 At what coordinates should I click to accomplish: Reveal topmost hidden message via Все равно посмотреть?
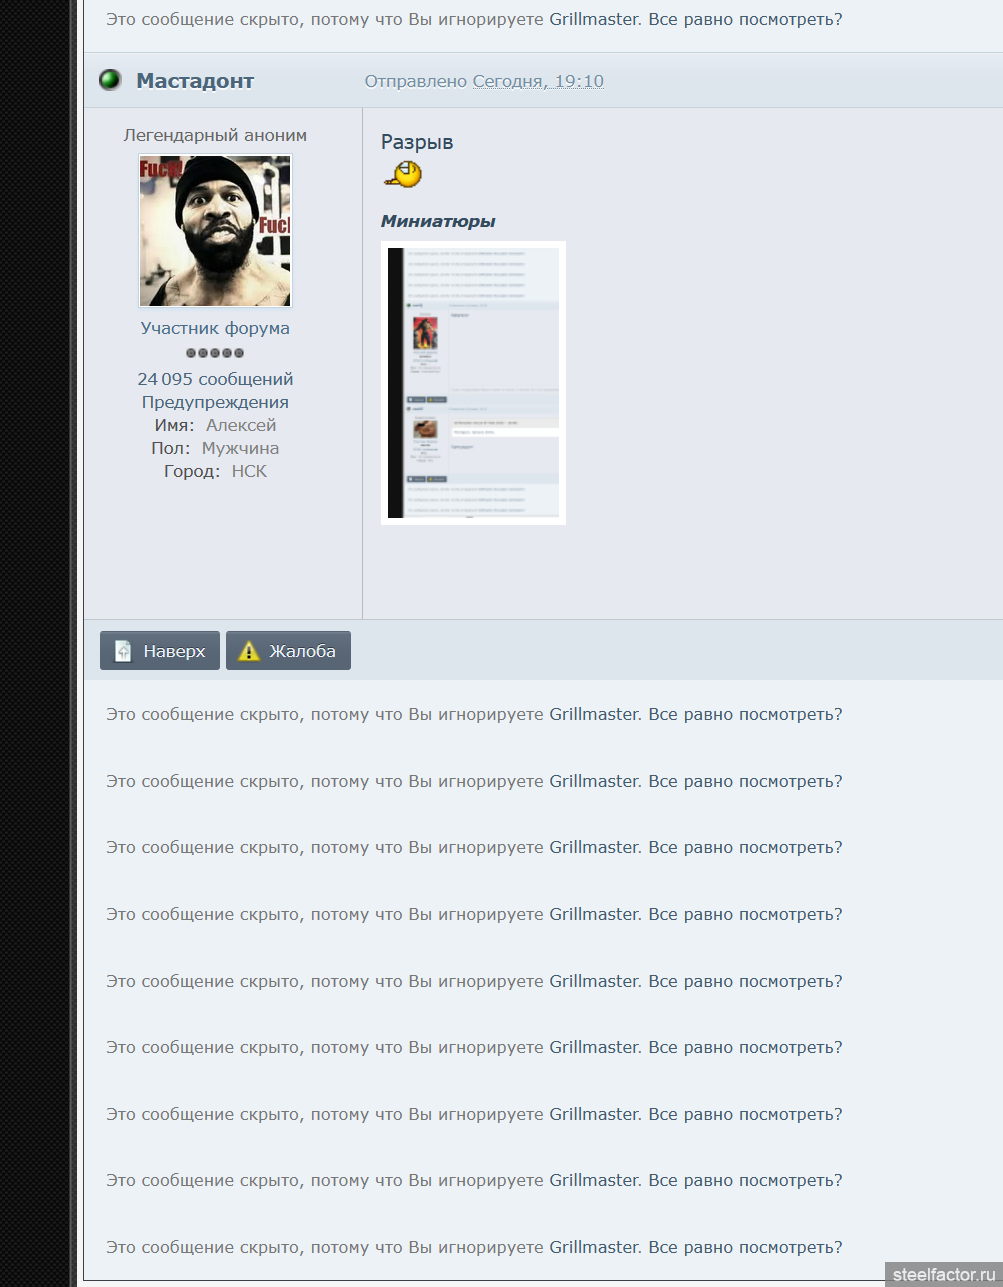pos(745,19)
